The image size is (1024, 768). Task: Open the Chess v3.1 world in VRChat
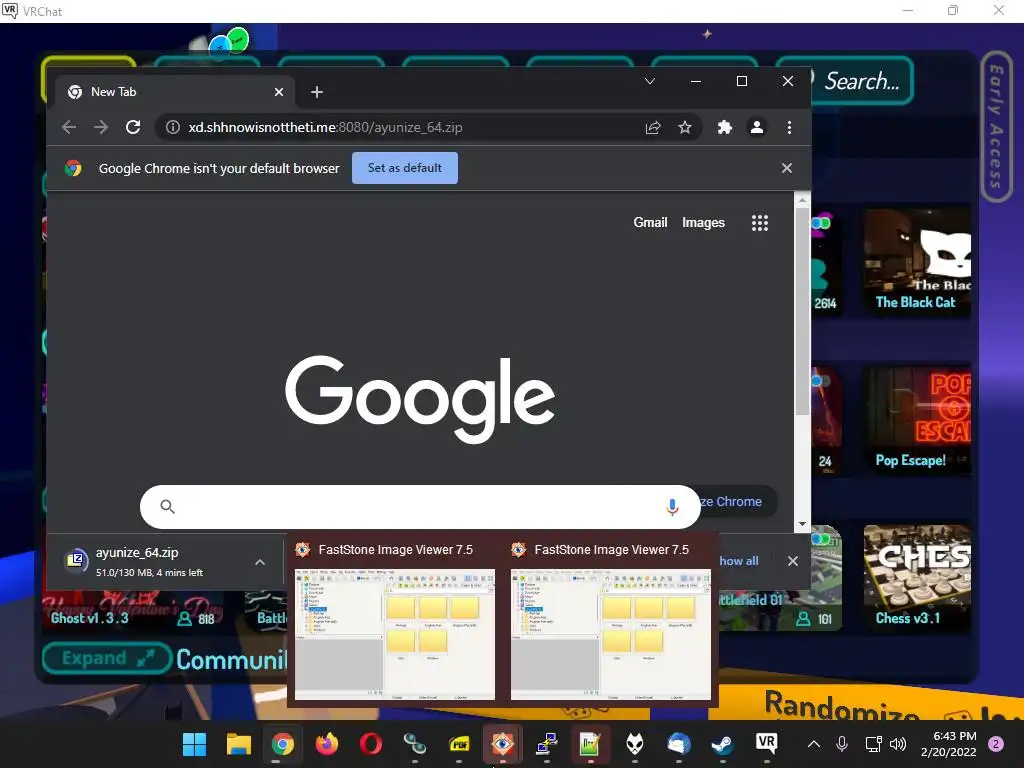coord(917,578)
